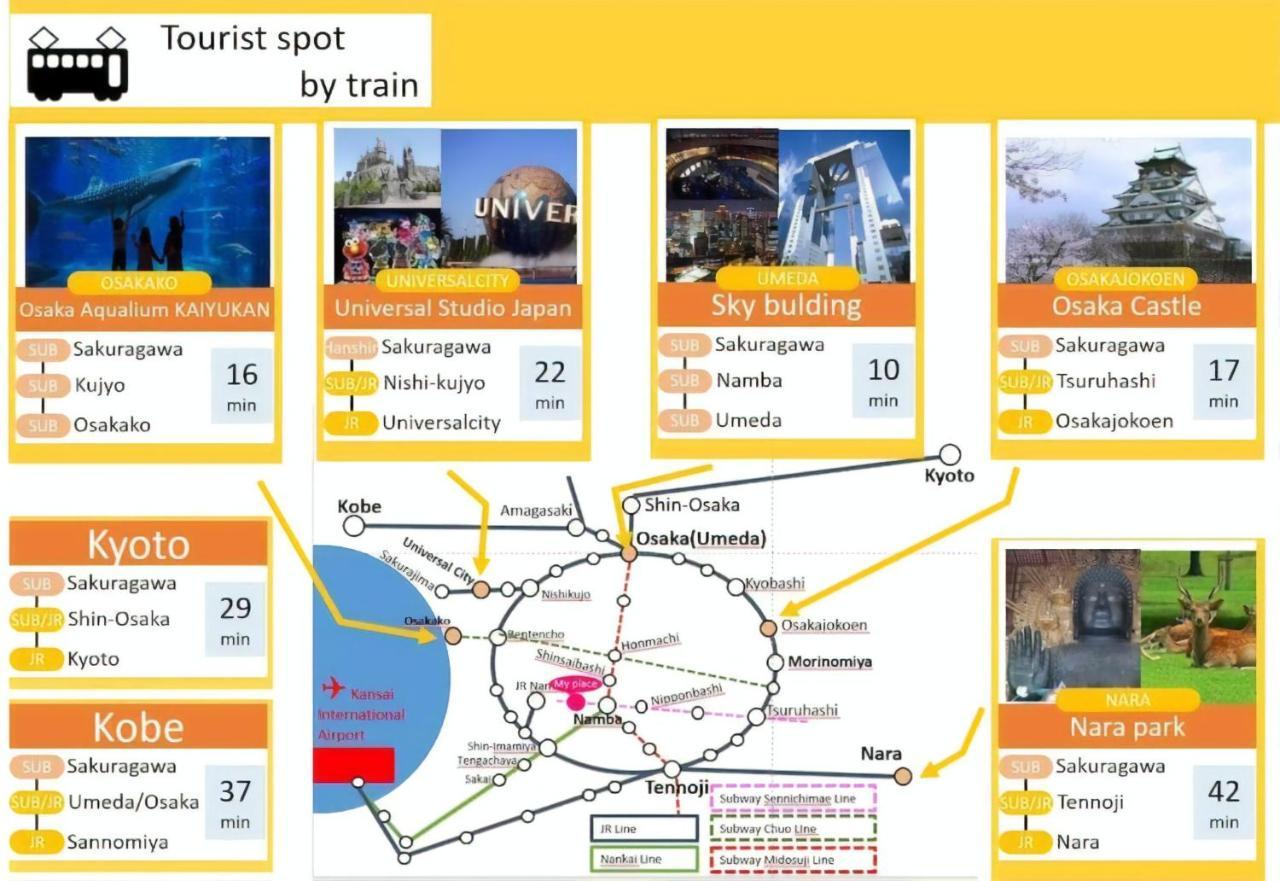Click the Tennoji station circle on the map
The image size is (1280, 881).
click(x=672, y=769)
